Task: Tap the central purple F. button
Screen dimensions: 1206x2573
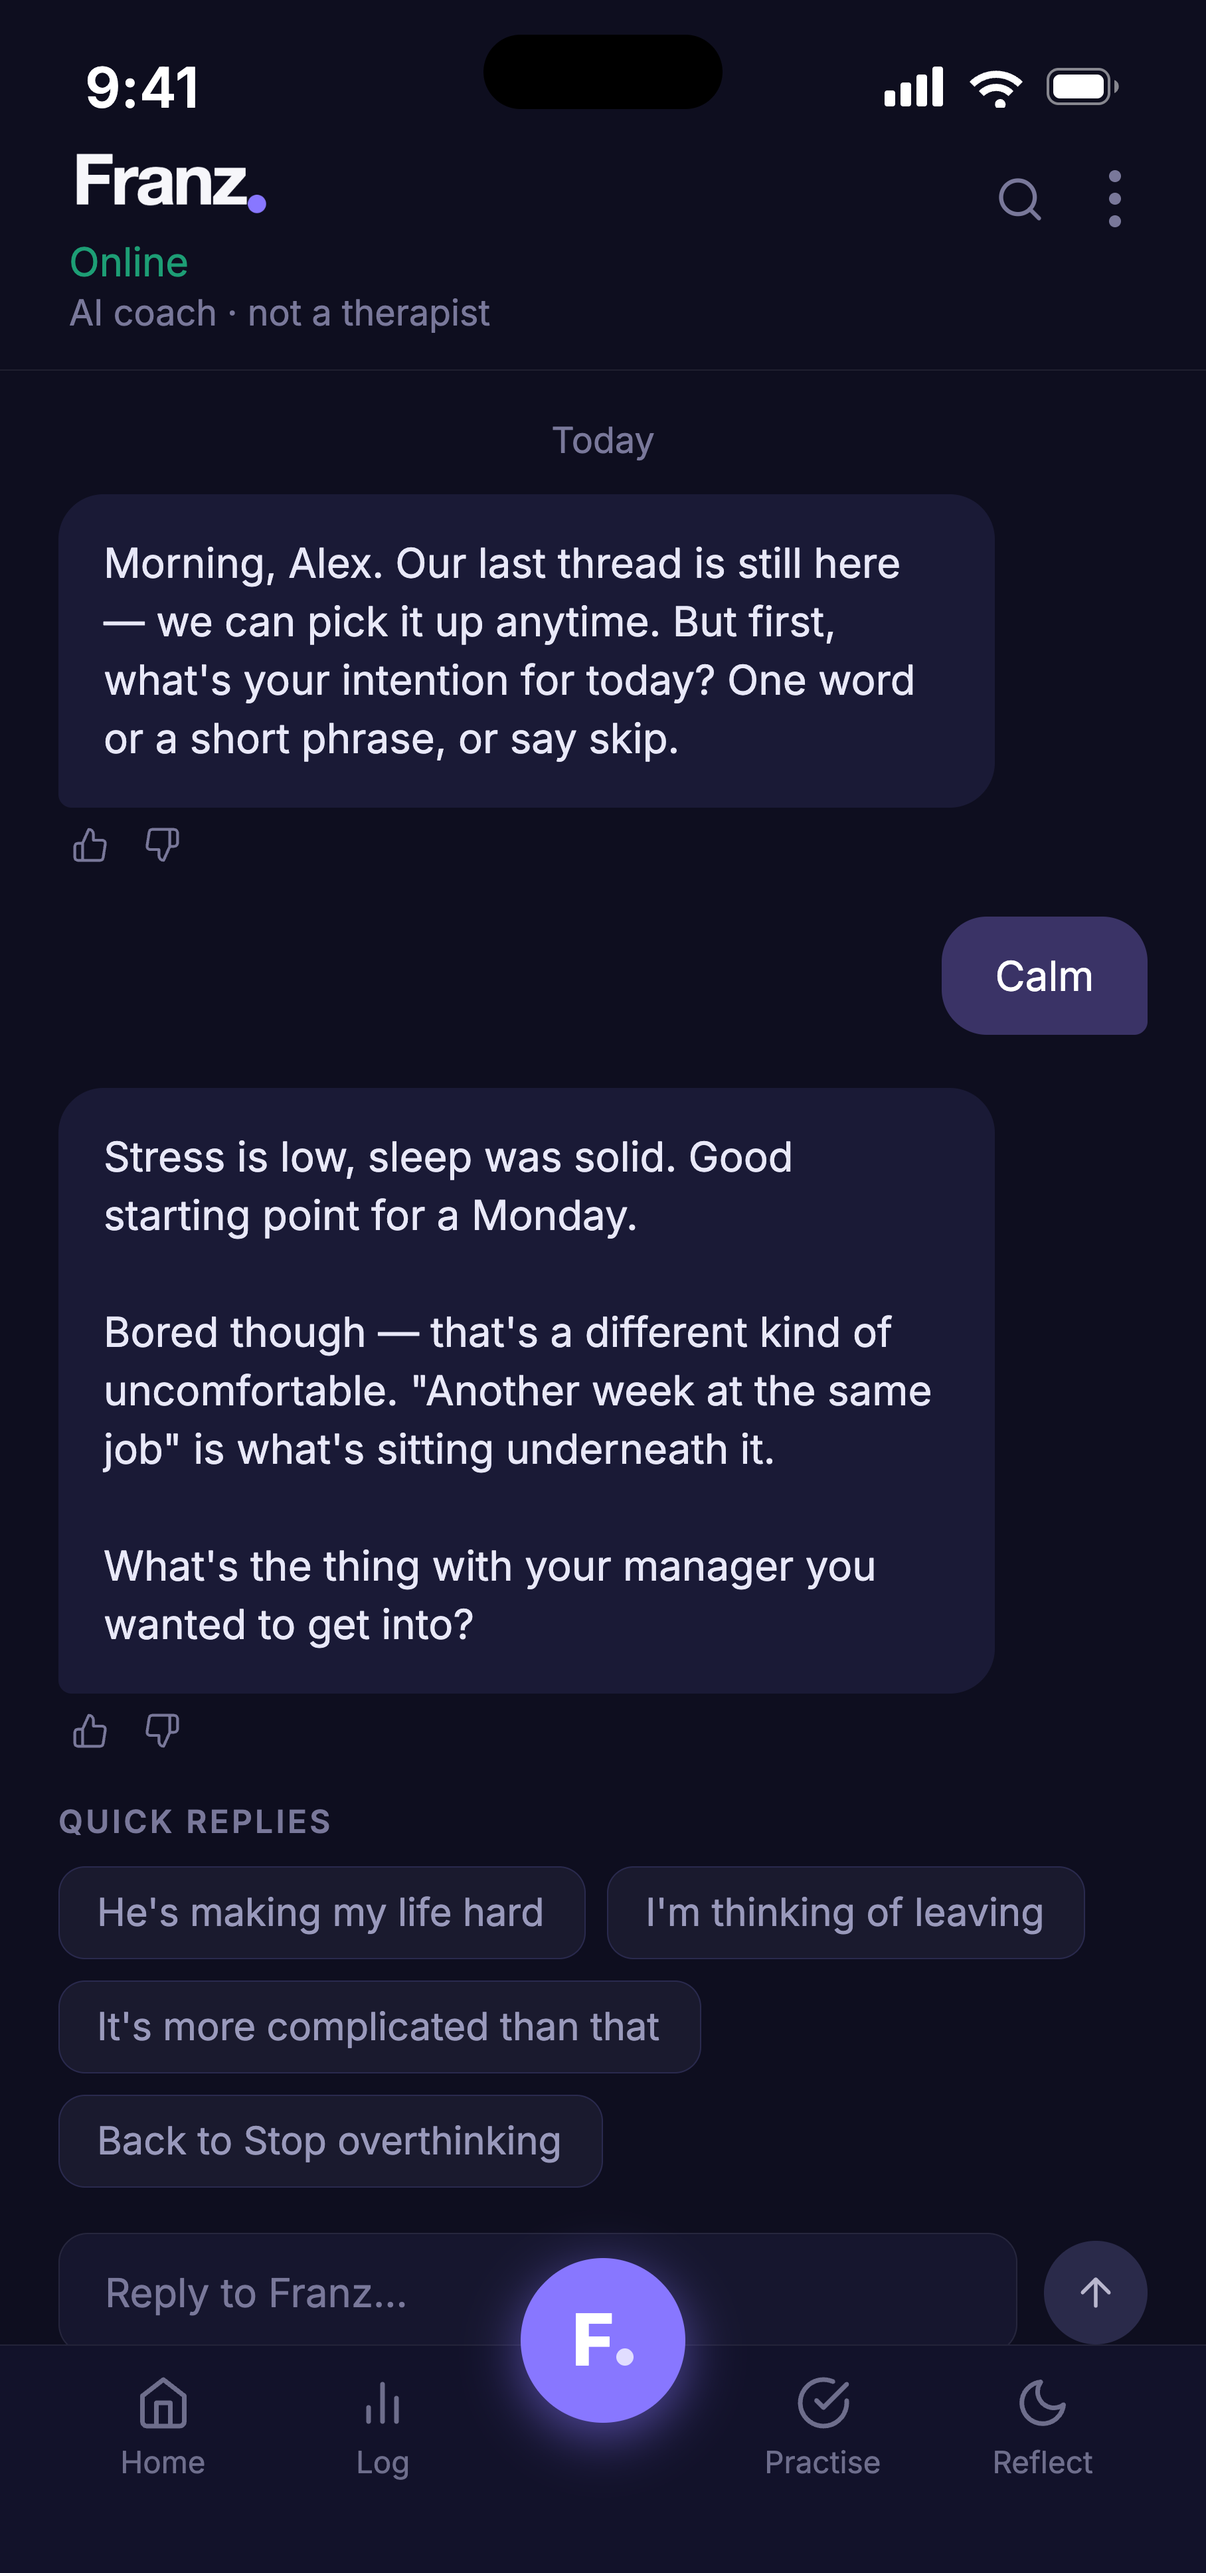Action: [x=603, y=2340]
